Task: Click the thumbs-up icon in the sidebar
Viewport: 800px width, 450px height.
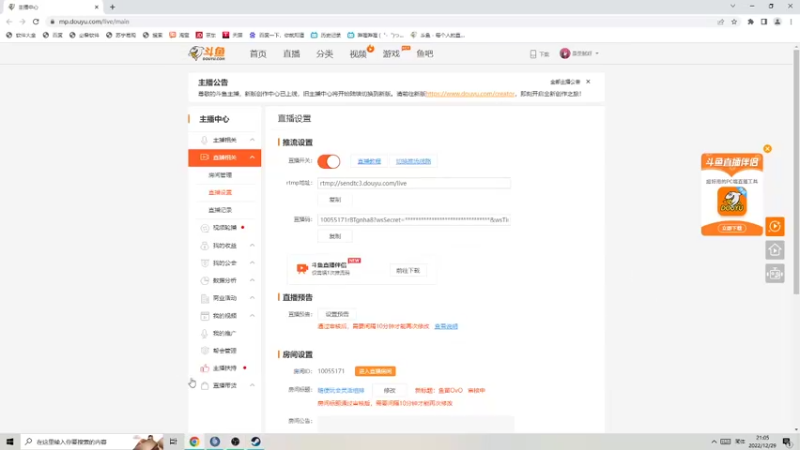Action: tap(205, 368)
